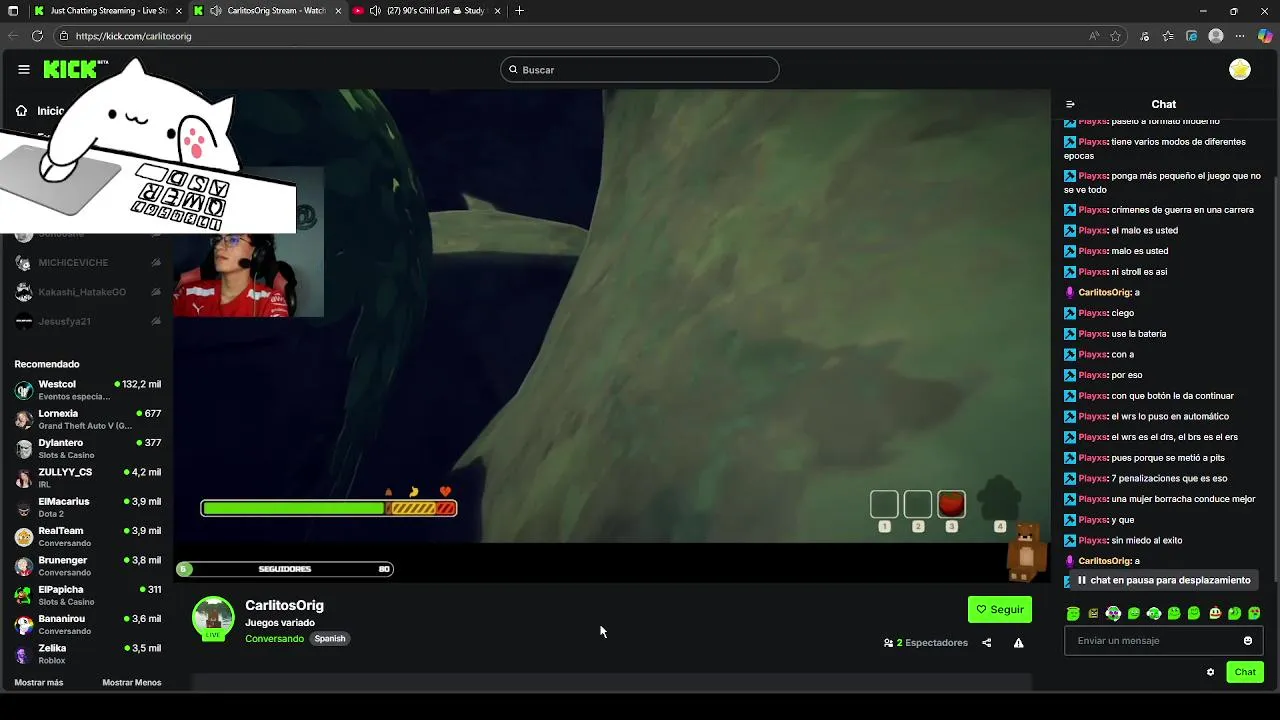
Task: Switch to CarlitosOrig Stream tab
Action: coord(268,11)
